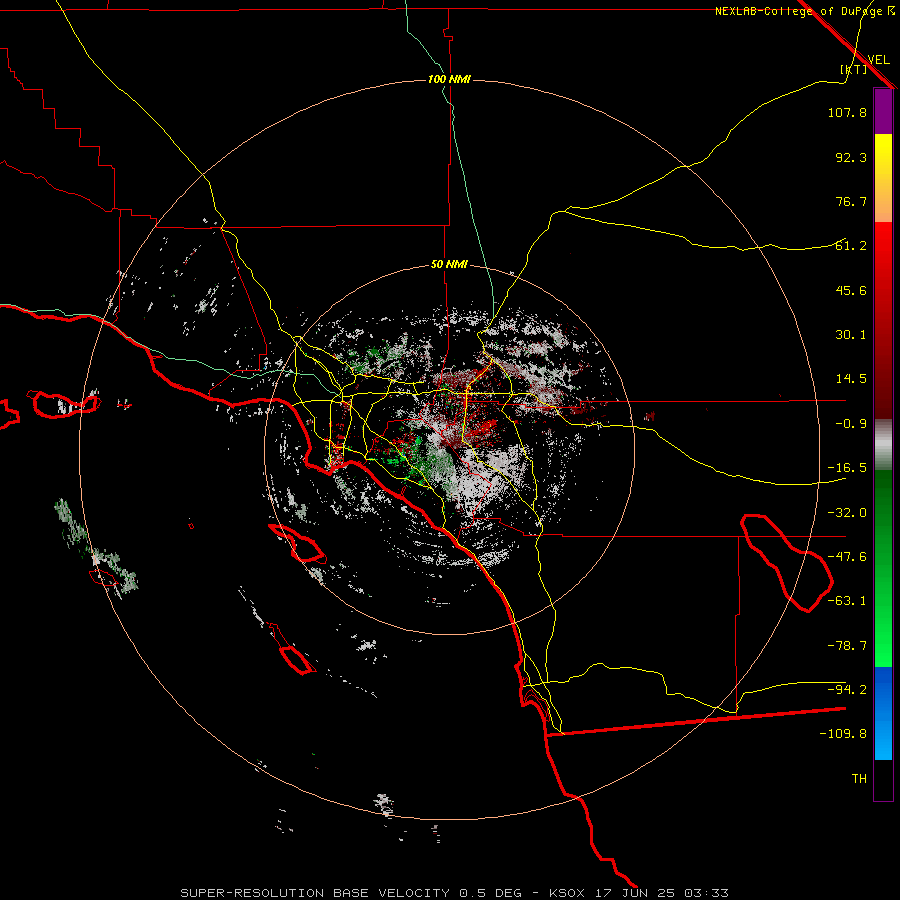Click the -32.0 value on velocity scale
Viewport: 900px width, 900px height.
[847, 513]
